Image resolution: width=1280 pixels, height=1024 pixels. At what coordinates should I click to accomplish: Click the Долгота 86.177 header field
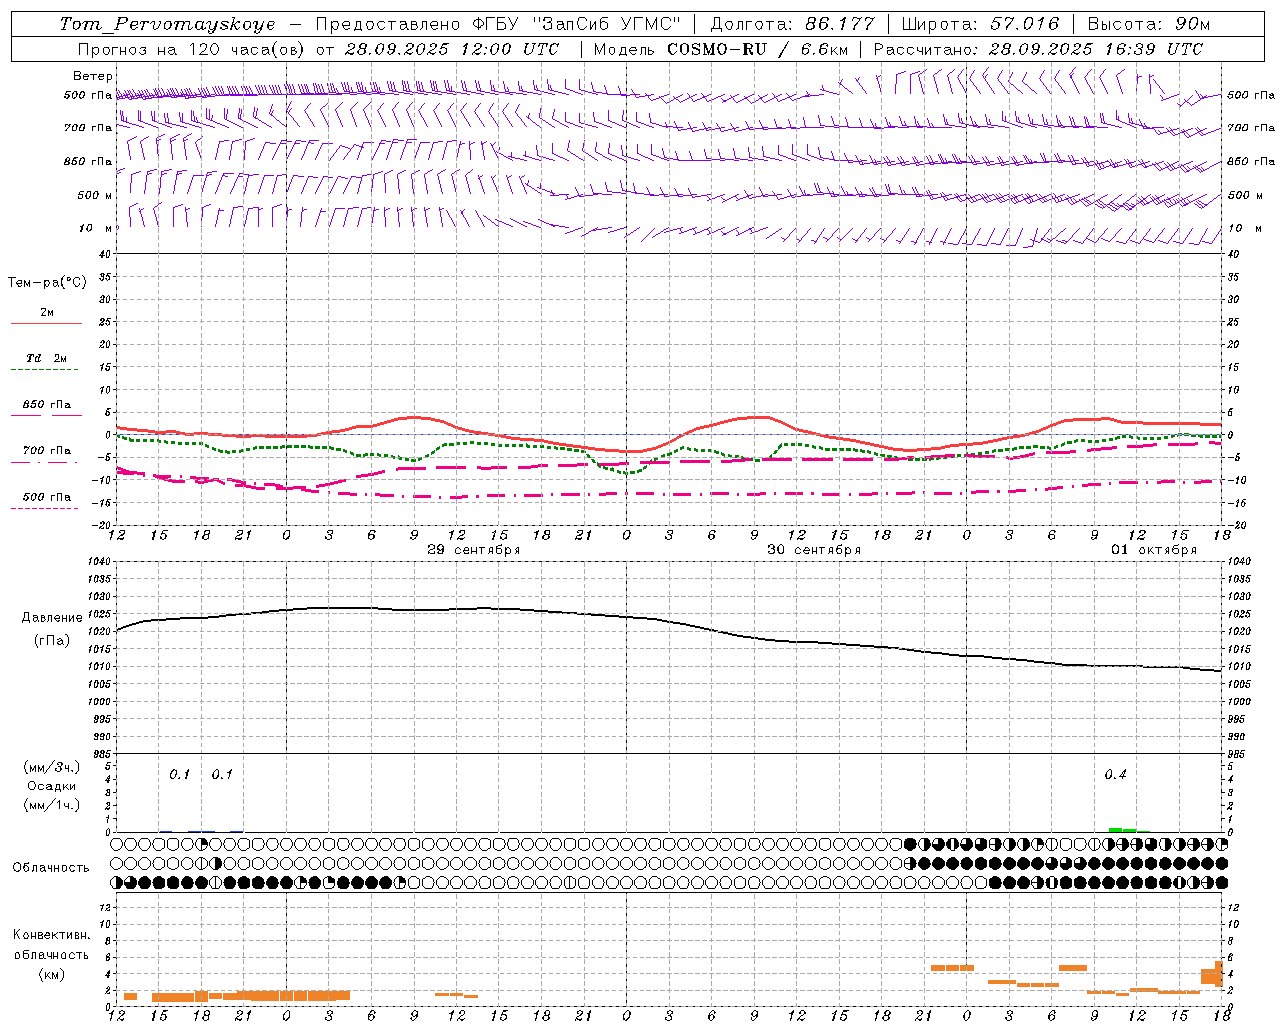coord(792,24)
